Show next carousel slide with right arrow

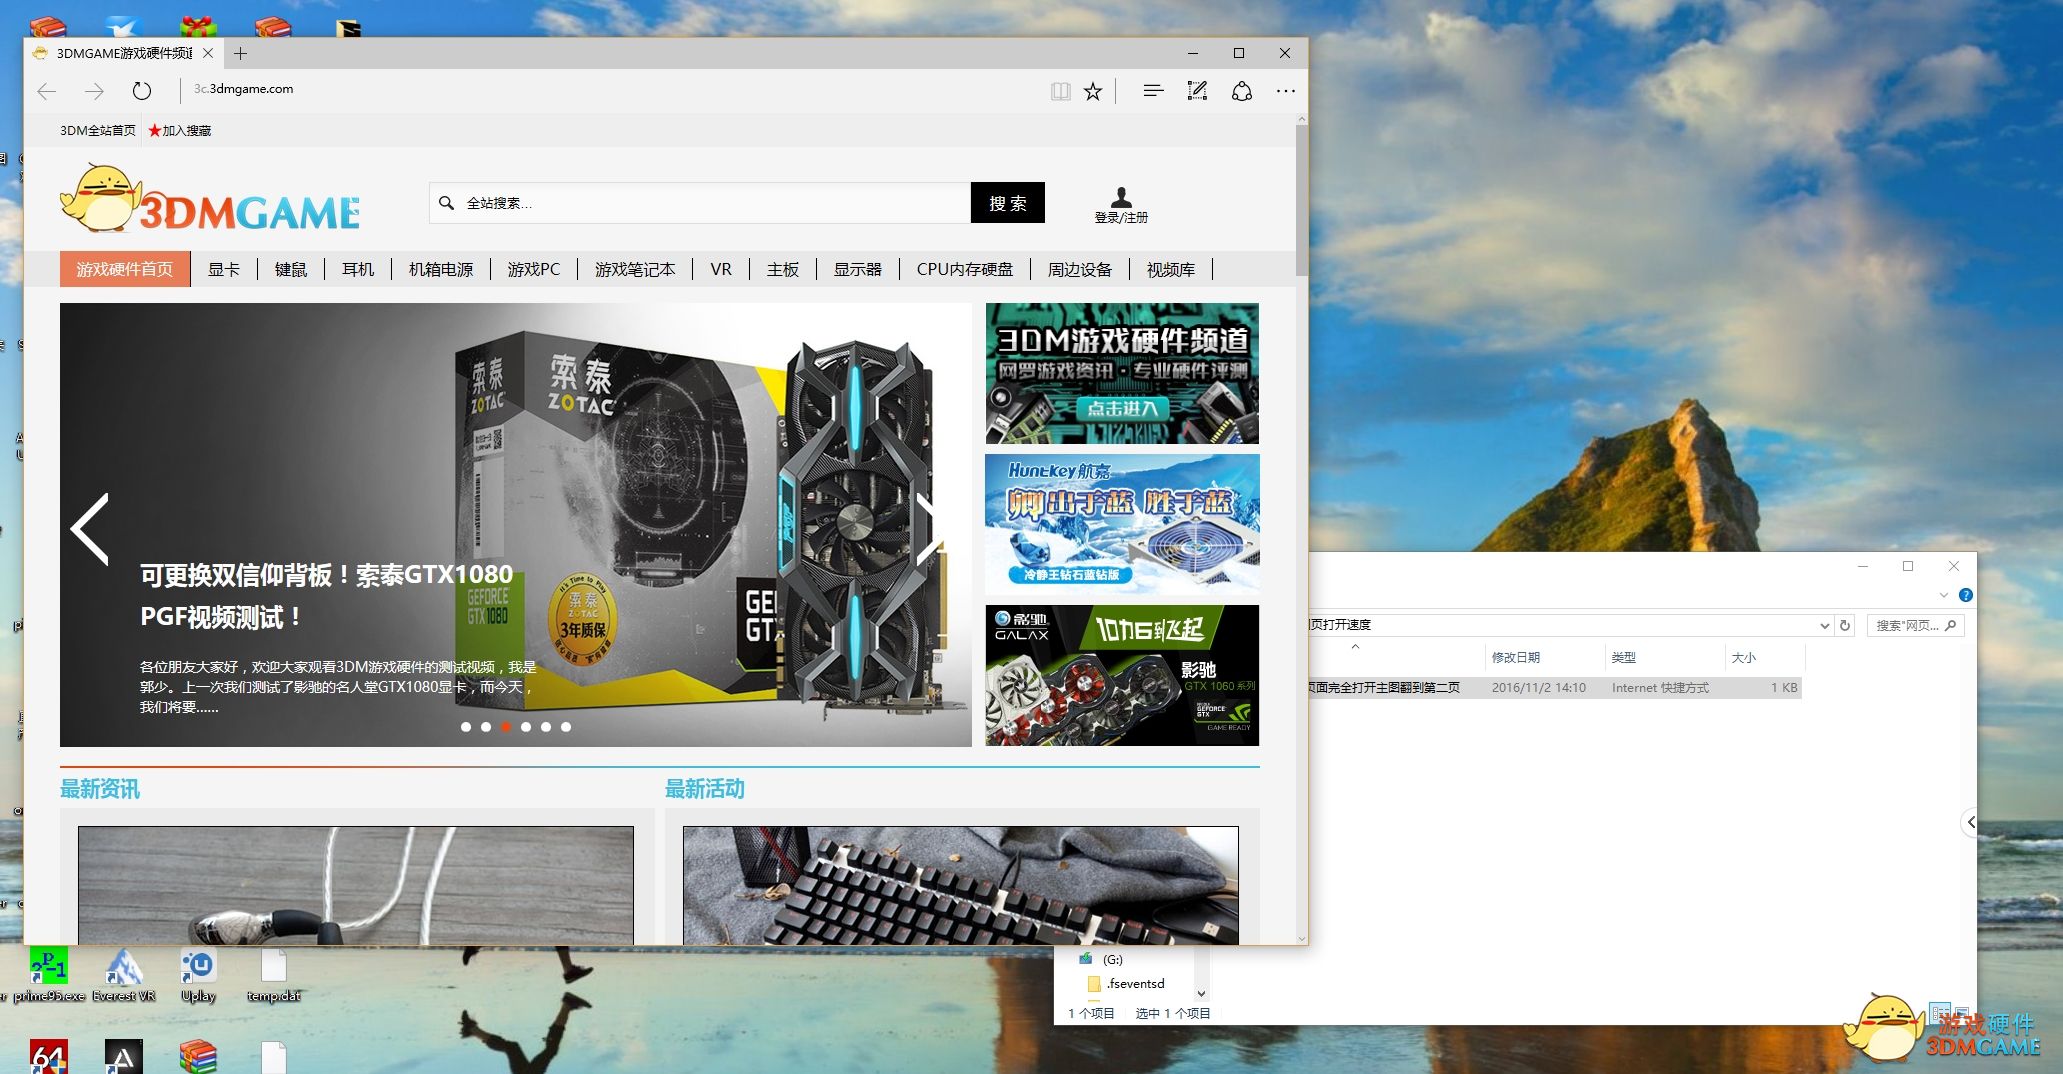coord(930,529)
